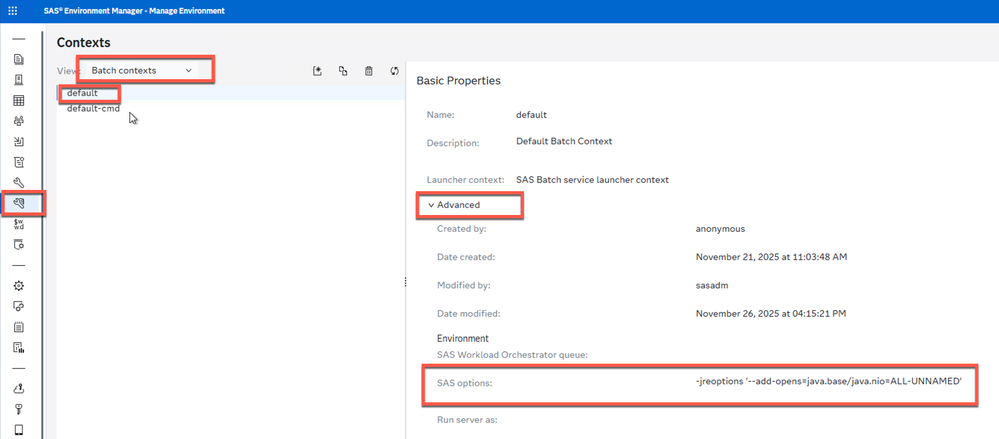Open the Content page document icon

point(18,60)
